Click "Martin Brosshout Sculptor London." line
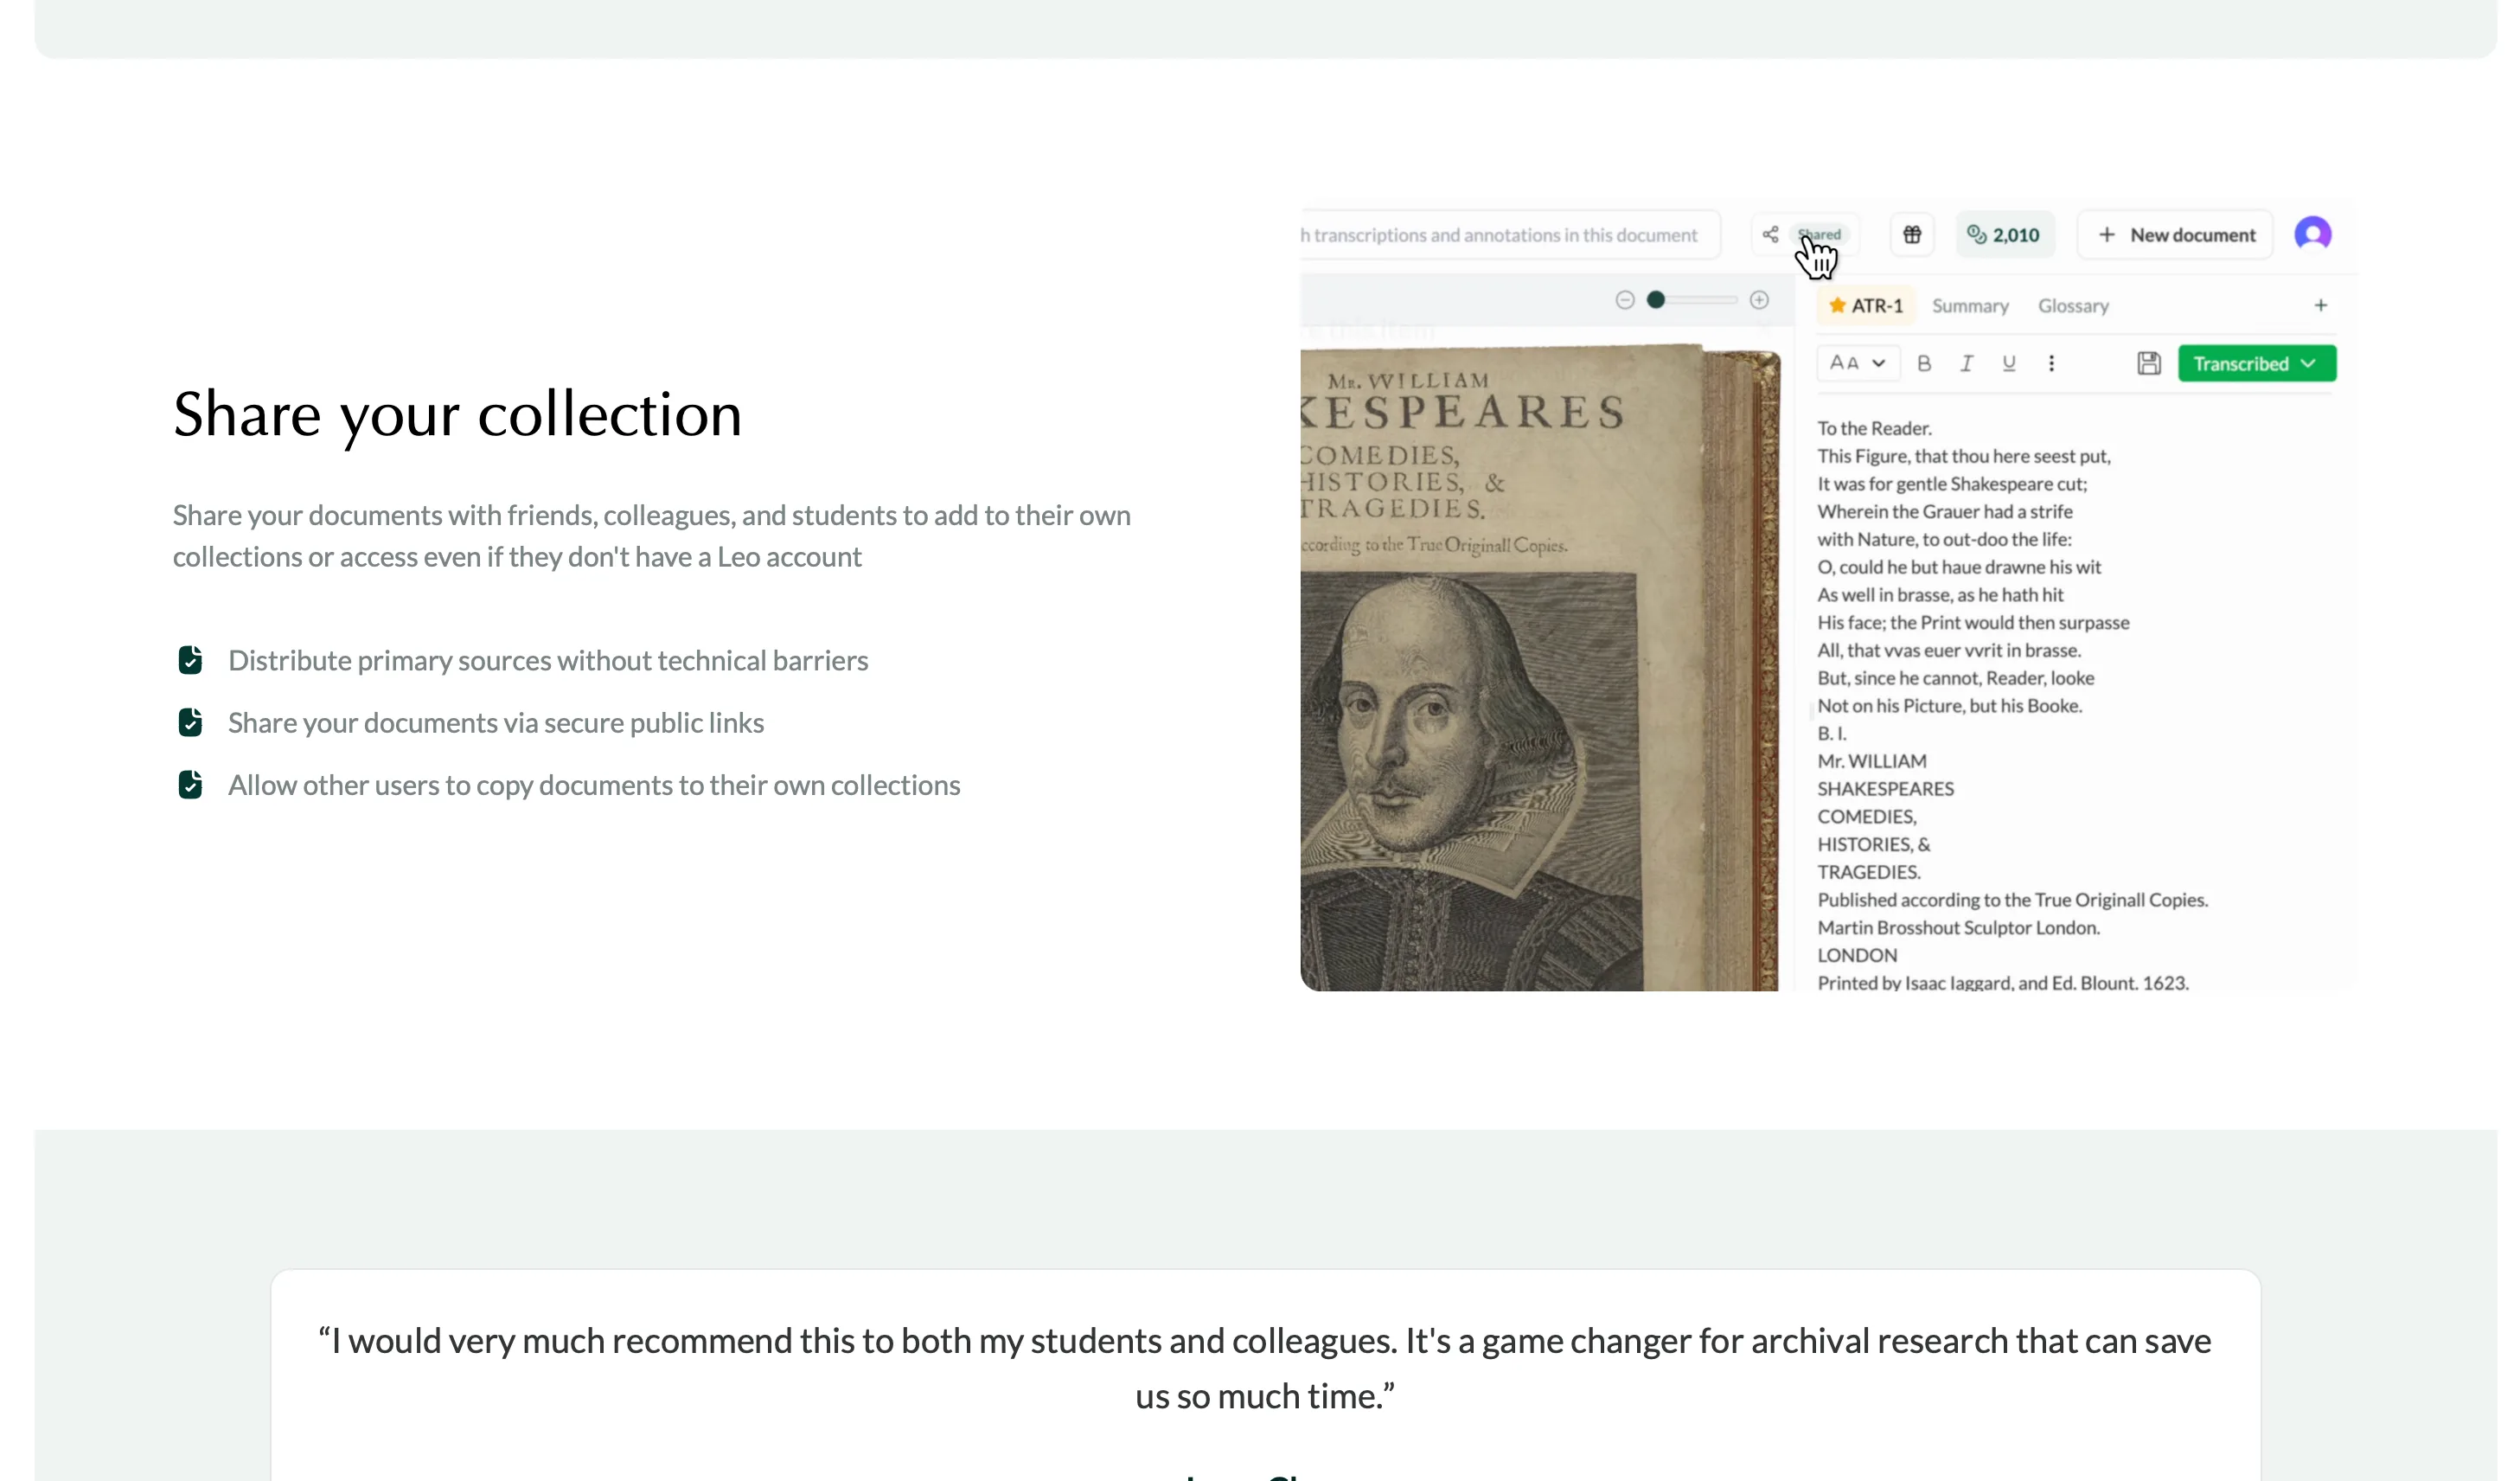Screen dimensions: 2520x1481 coord(1959,928)
